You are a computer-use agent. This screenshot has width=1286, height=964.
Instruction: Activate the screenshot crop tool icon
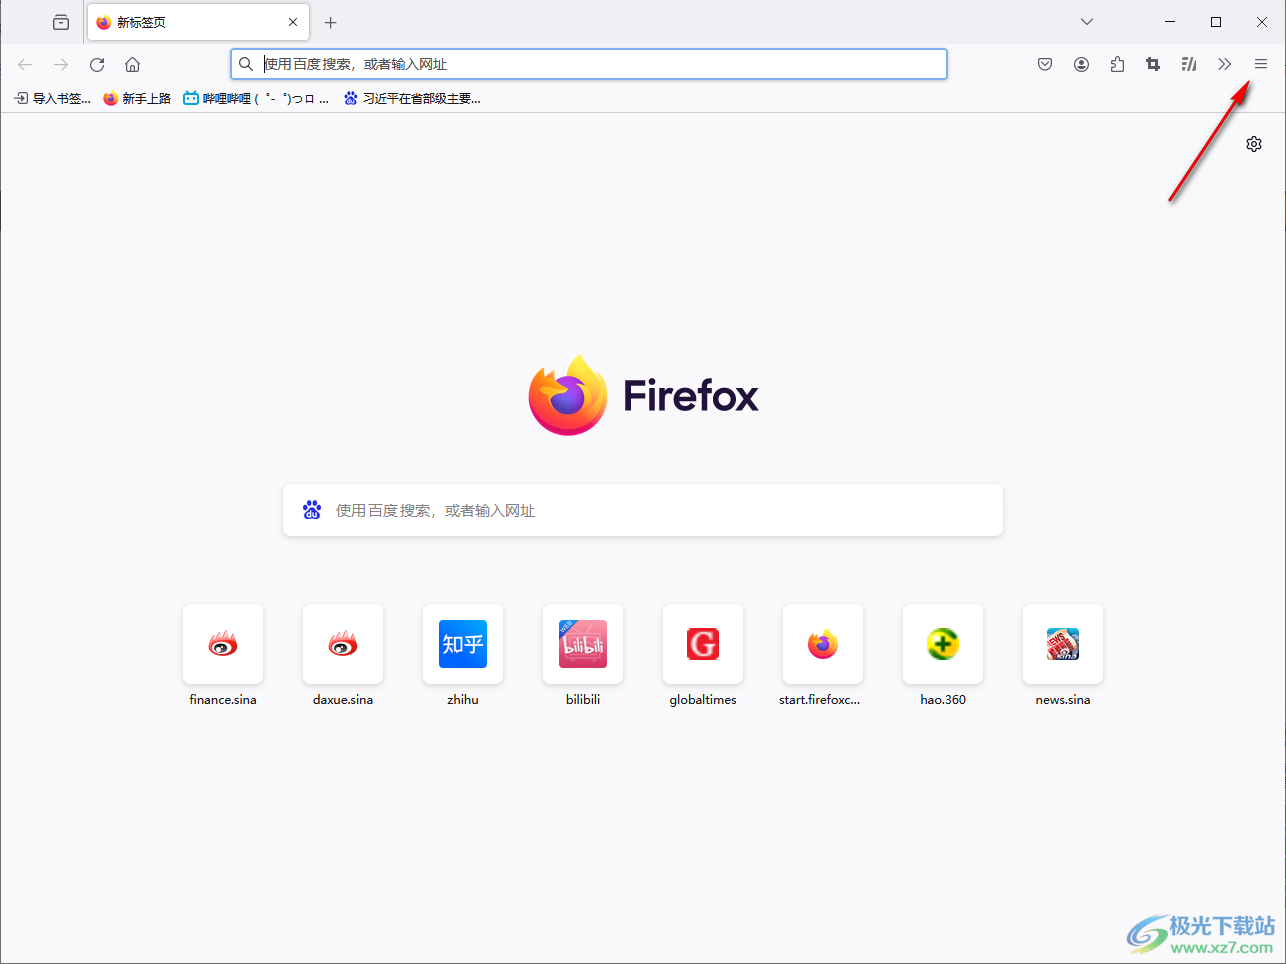(x=1153, y=64)
